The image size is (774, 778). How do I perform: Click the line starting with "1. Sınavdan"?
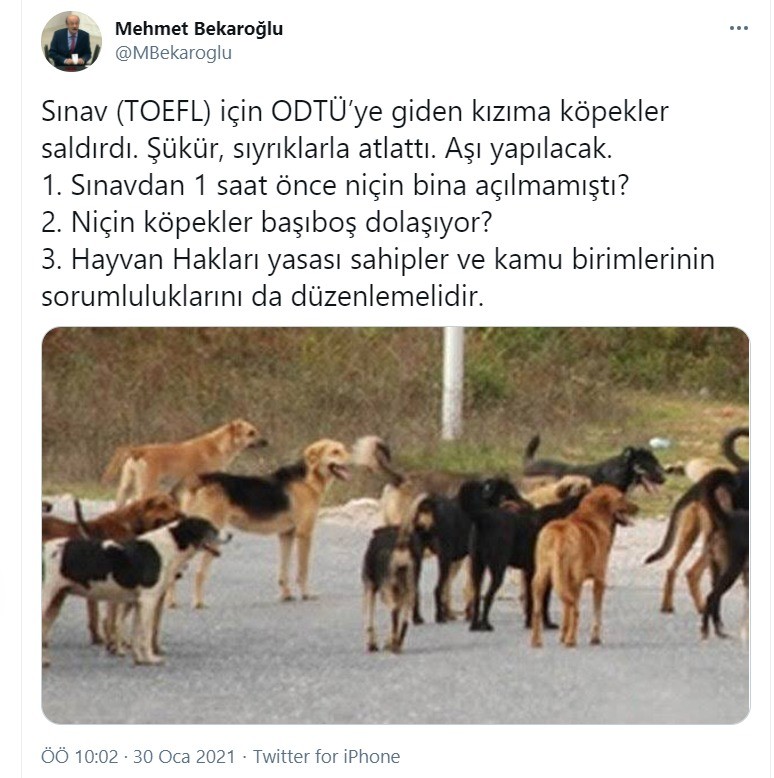tap(335, 186)
